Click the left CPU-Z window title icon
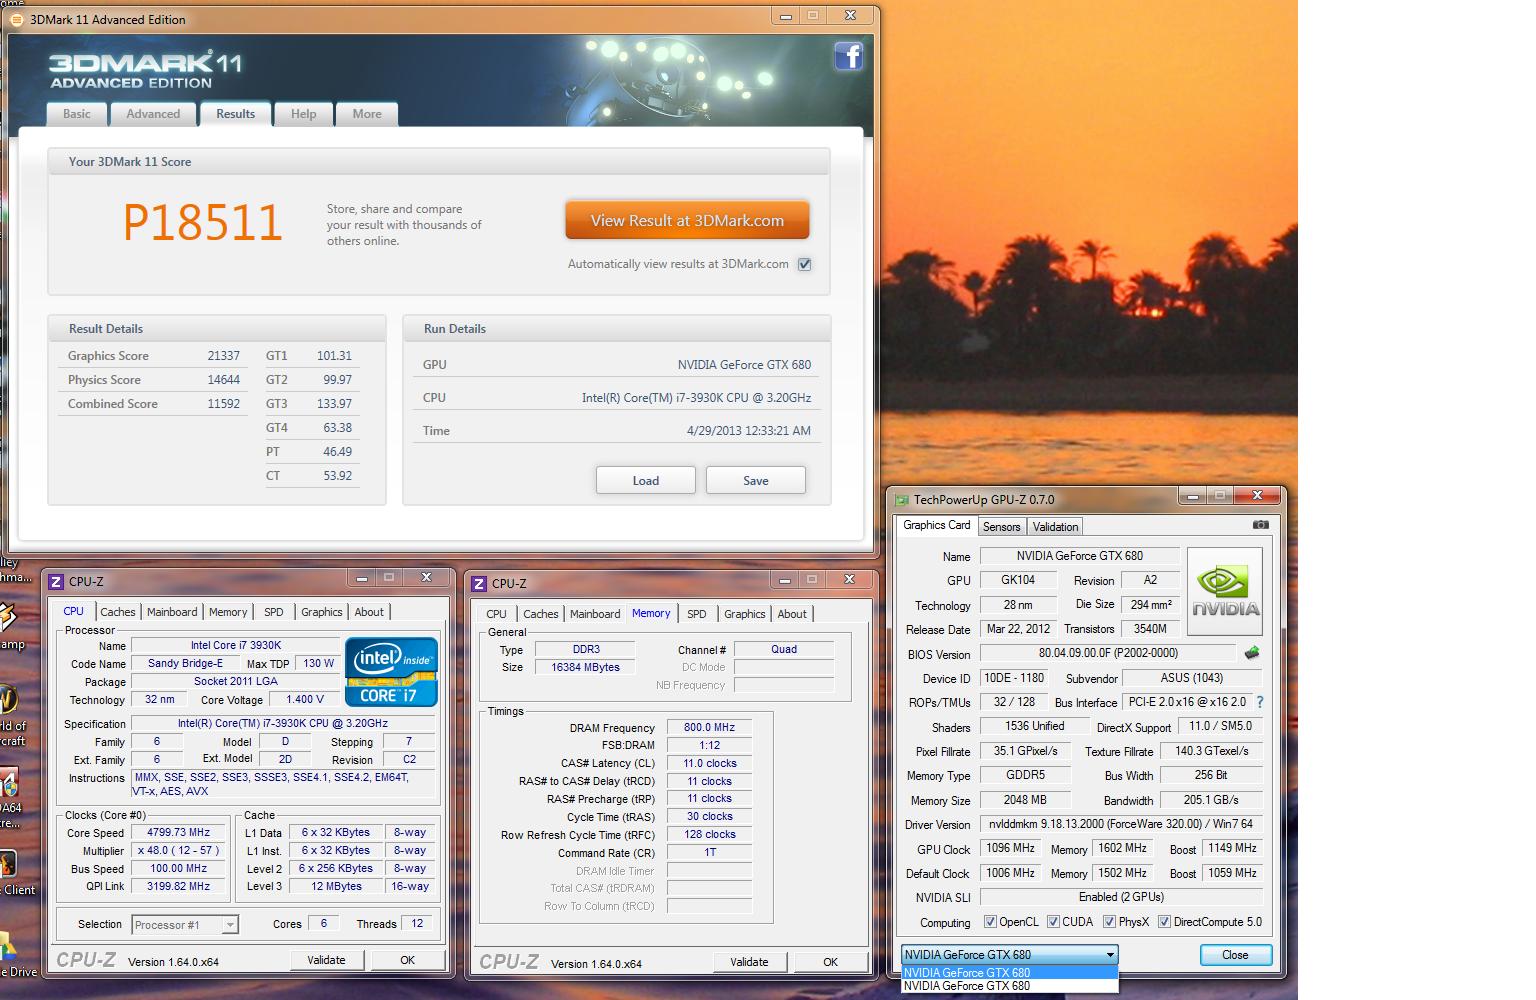1536x1000 pixels. (x=57, y=581)
